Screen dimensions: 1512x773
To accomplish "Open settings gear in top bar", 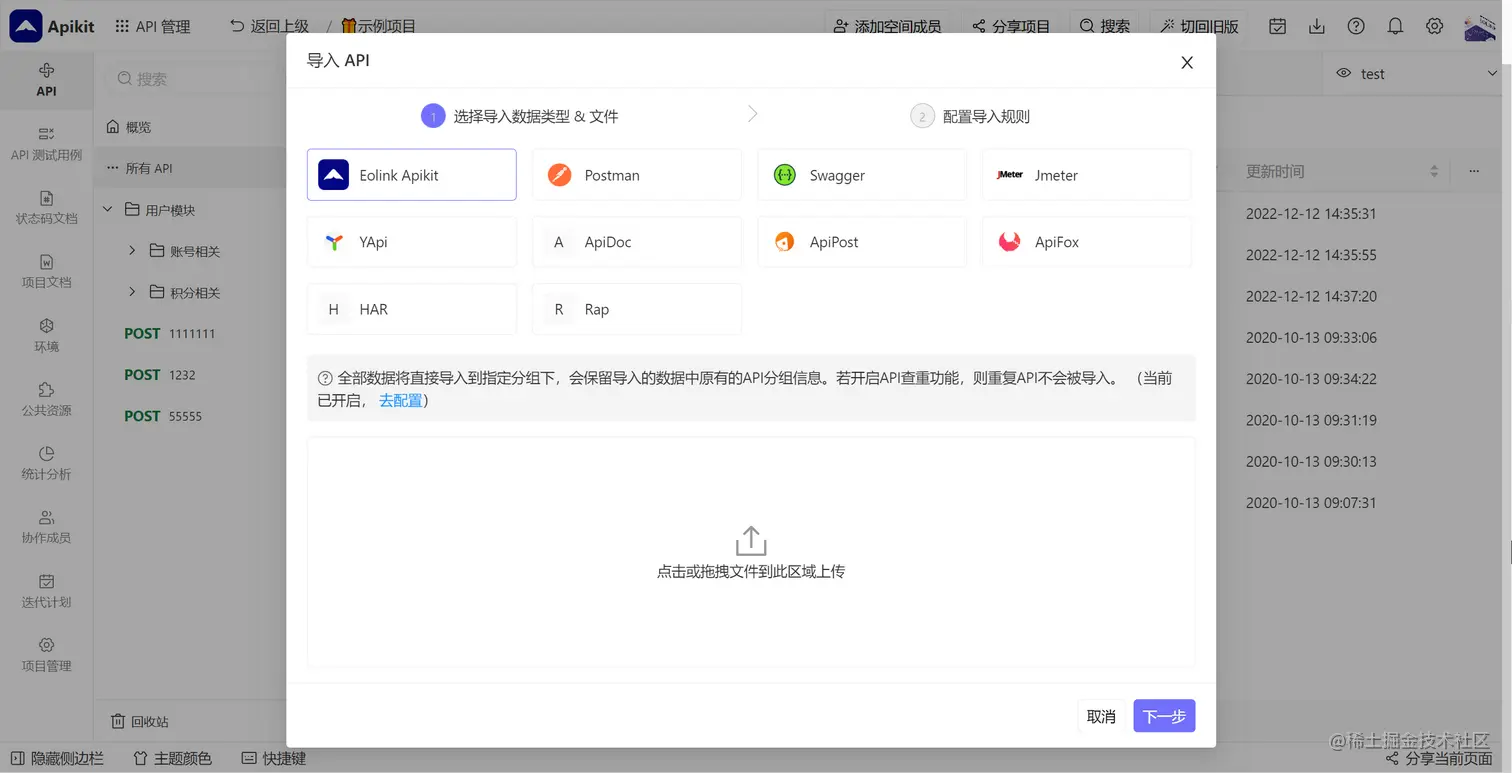I will pyautogui.click(x=1435, y=26).
